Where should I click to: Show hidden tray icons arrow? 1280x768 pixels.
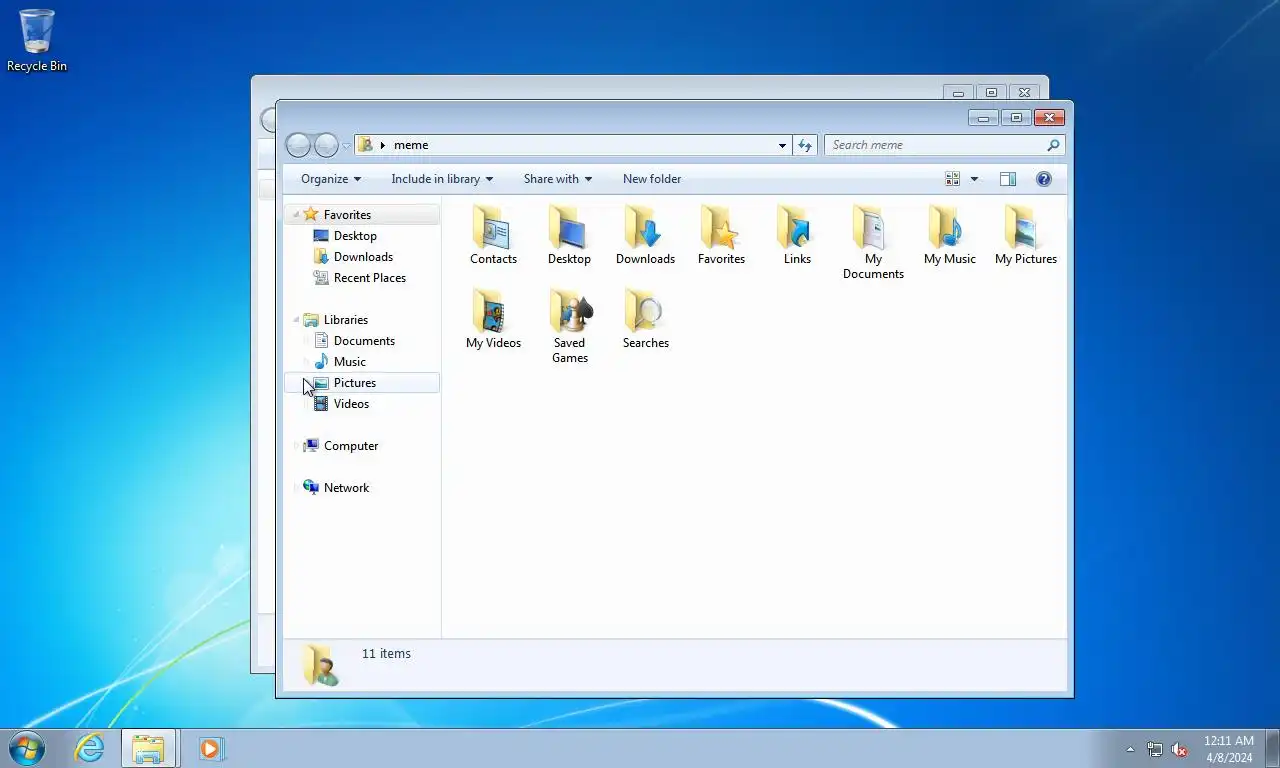coord(1131,749)
